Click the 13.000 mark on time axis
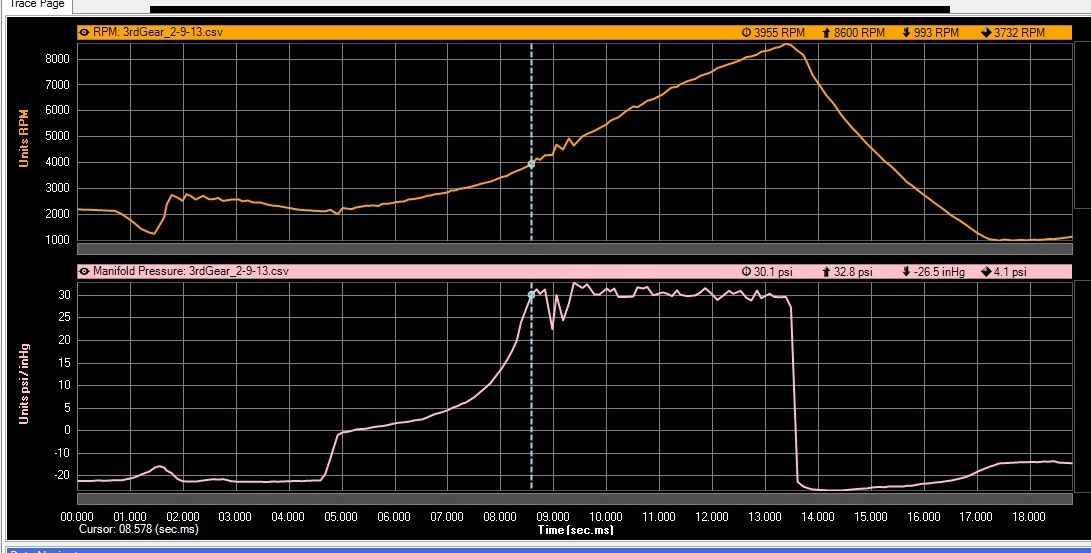This screenshot has height=553, width=1091. [764, 517]
